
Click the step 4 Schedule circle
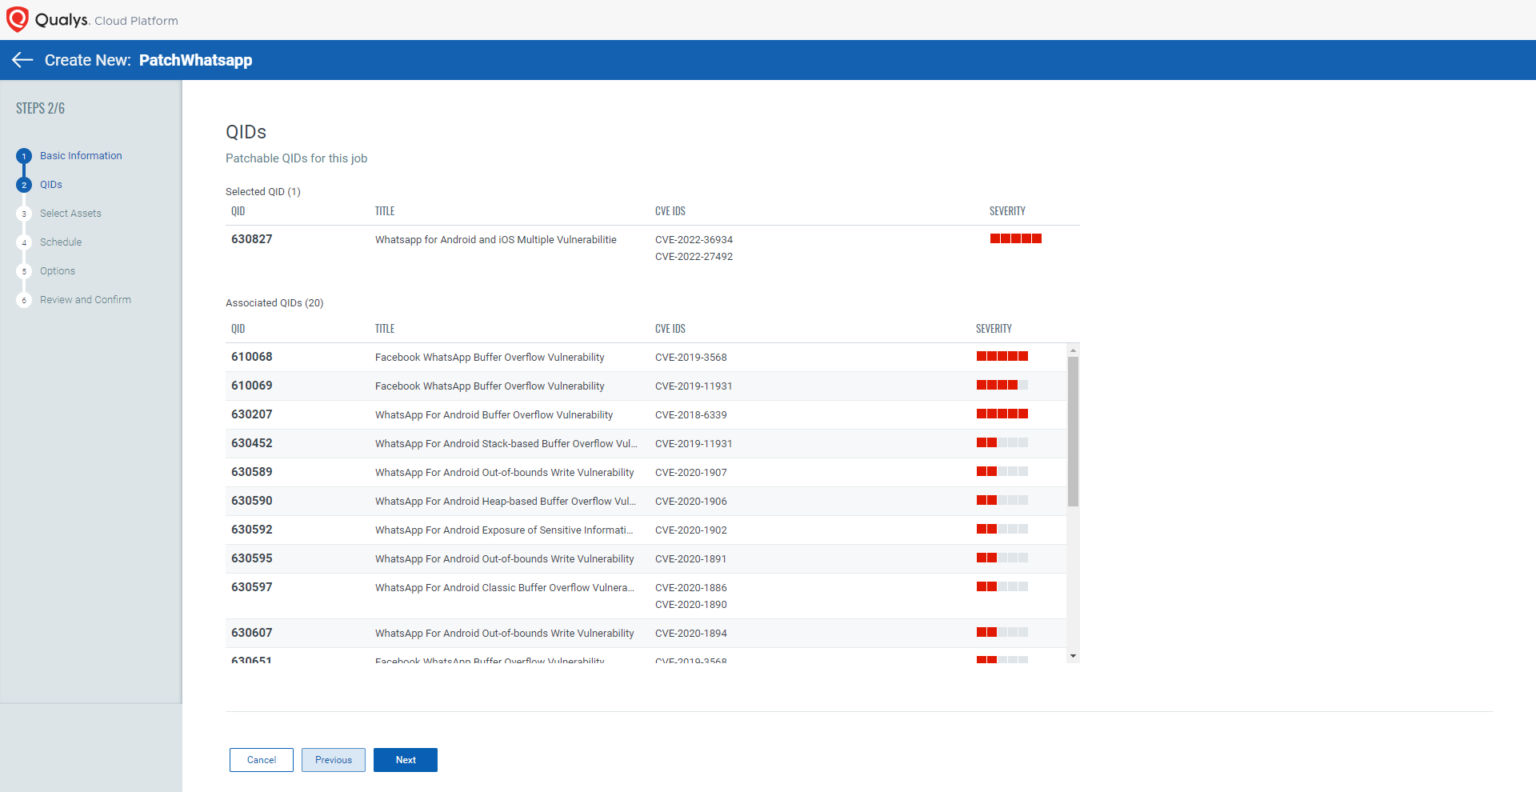coord(23,242)
